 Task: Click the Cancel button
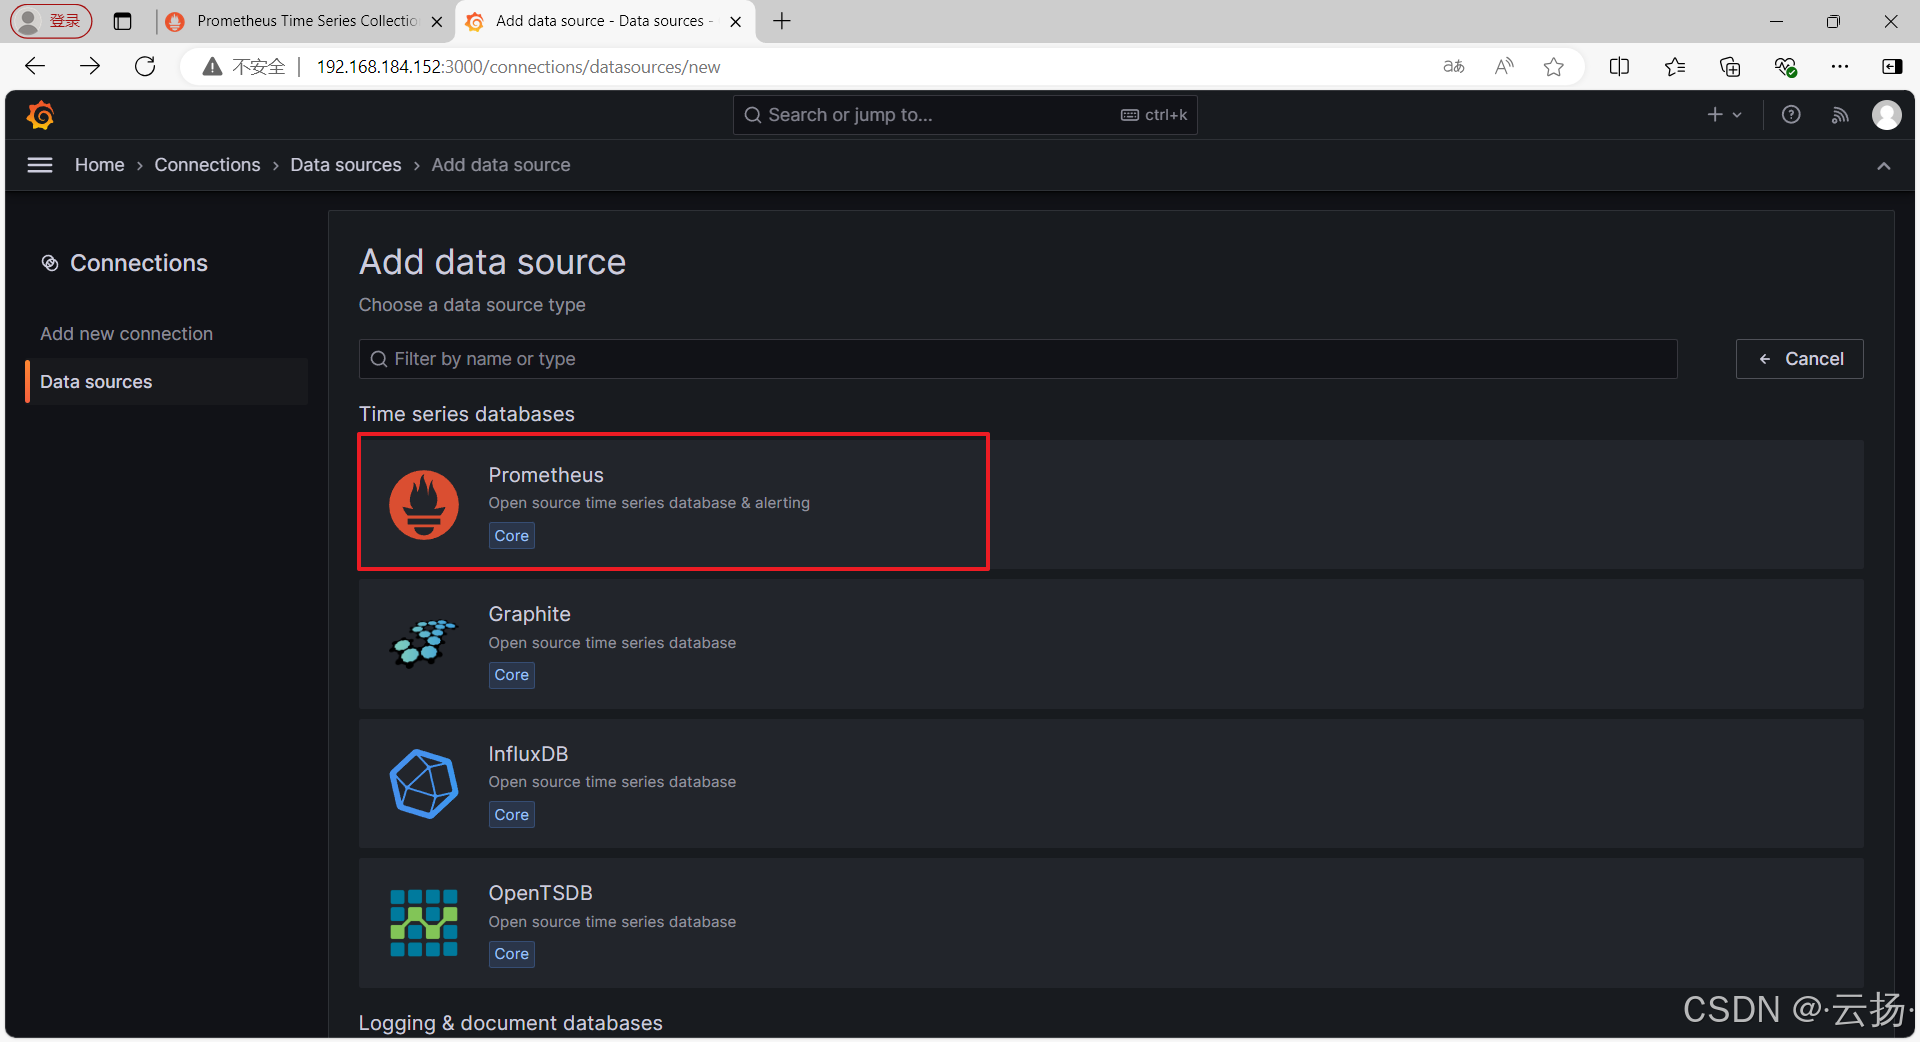click(x=1799, y=359)
